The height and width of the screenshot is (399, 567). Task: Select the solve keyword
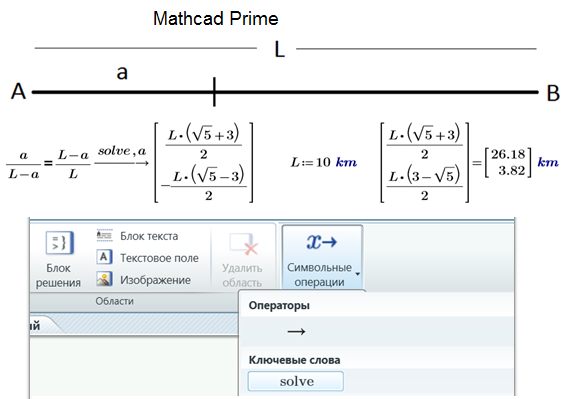click(295, 381)
